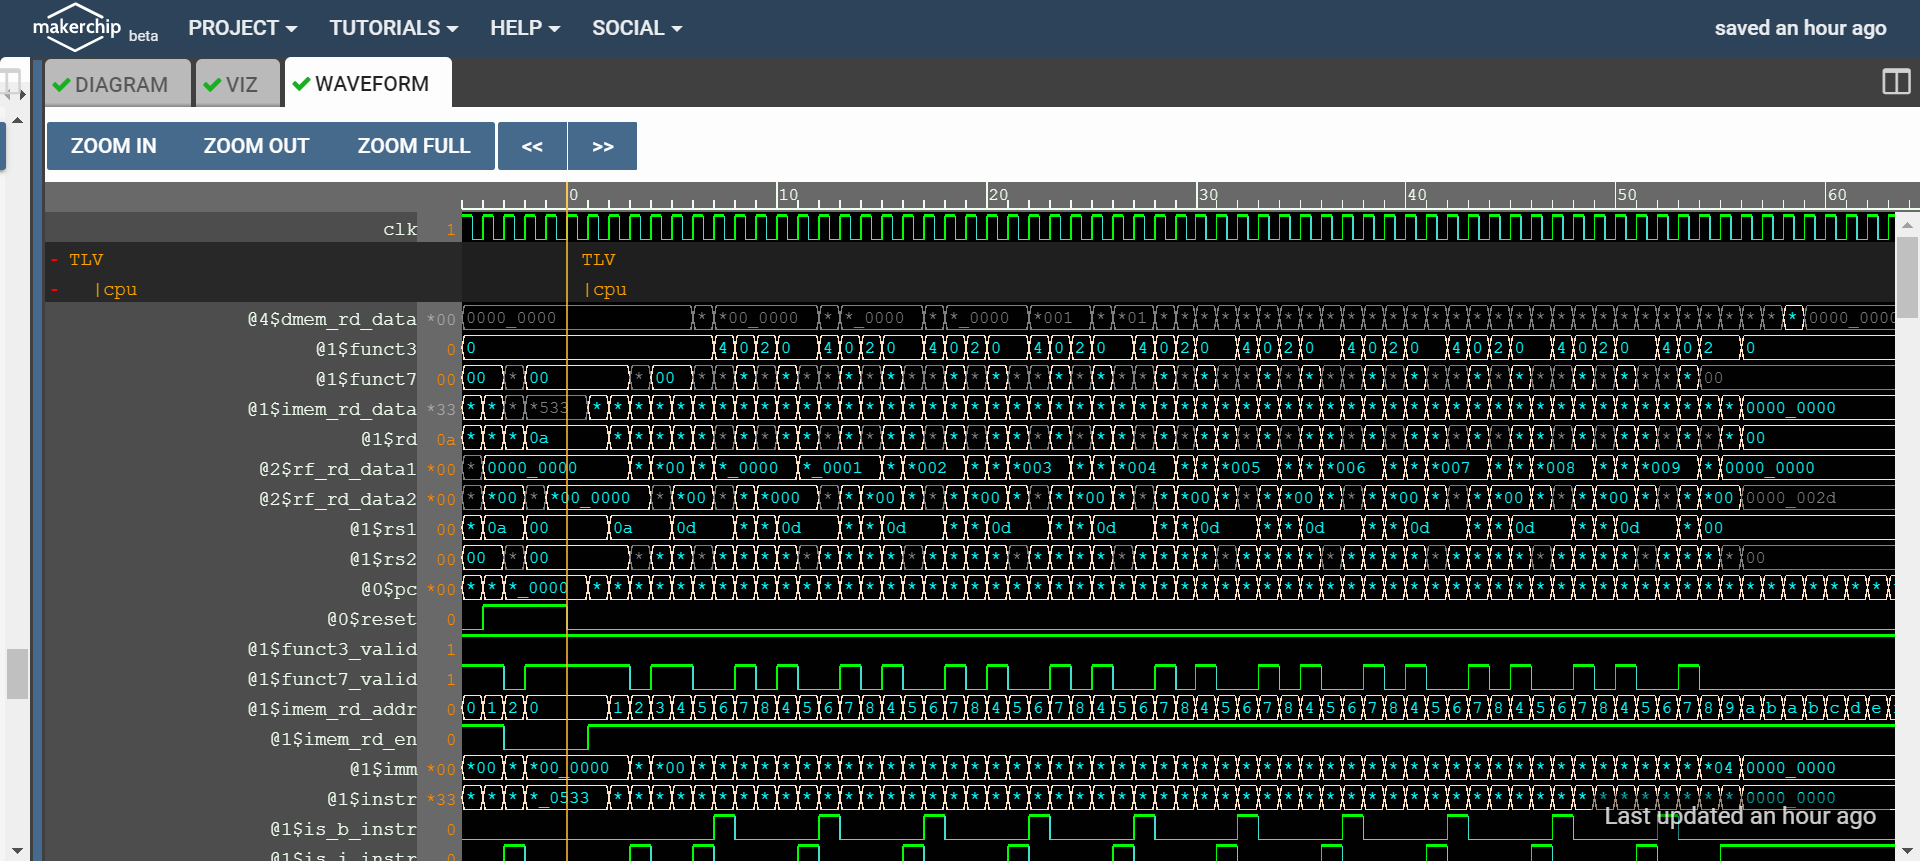The image size is (1920, 861).
Task: Click the waveform scrollbar down arrow
Action: coord(1907,851)
